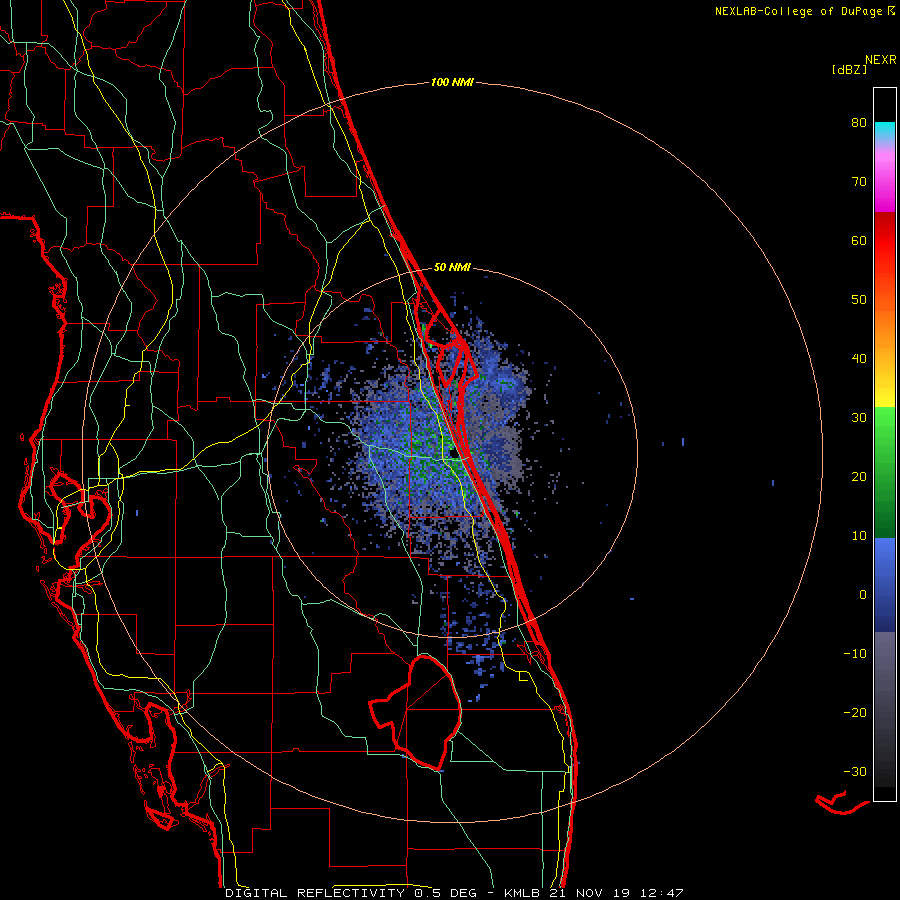Pick the cyan top segment of the color bar
Screen dimensions: 900x900
(x=885, y=130)
